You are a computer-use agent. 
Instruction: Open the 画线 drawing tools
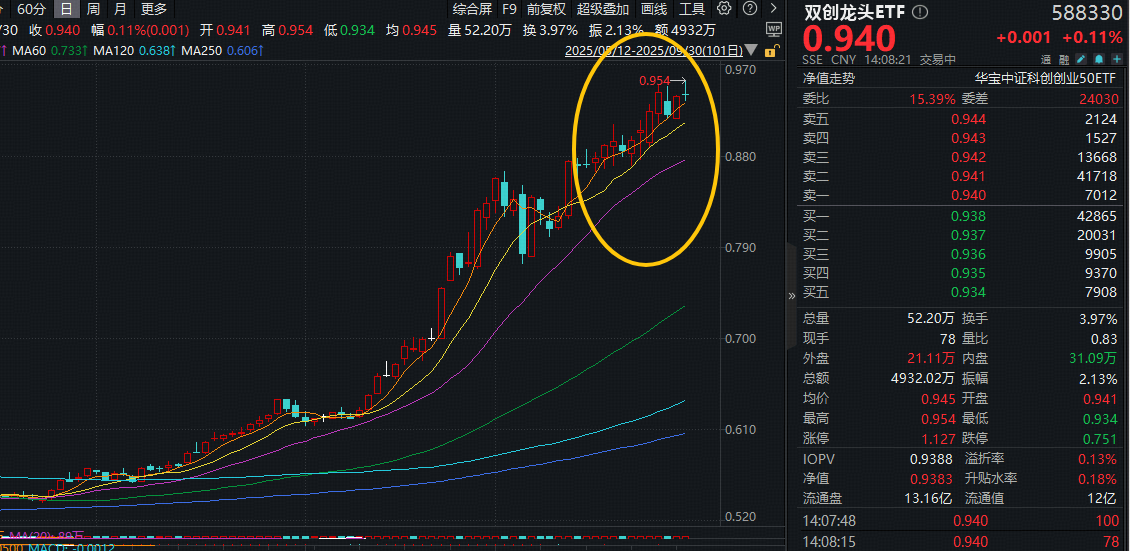tap(654, 9)
